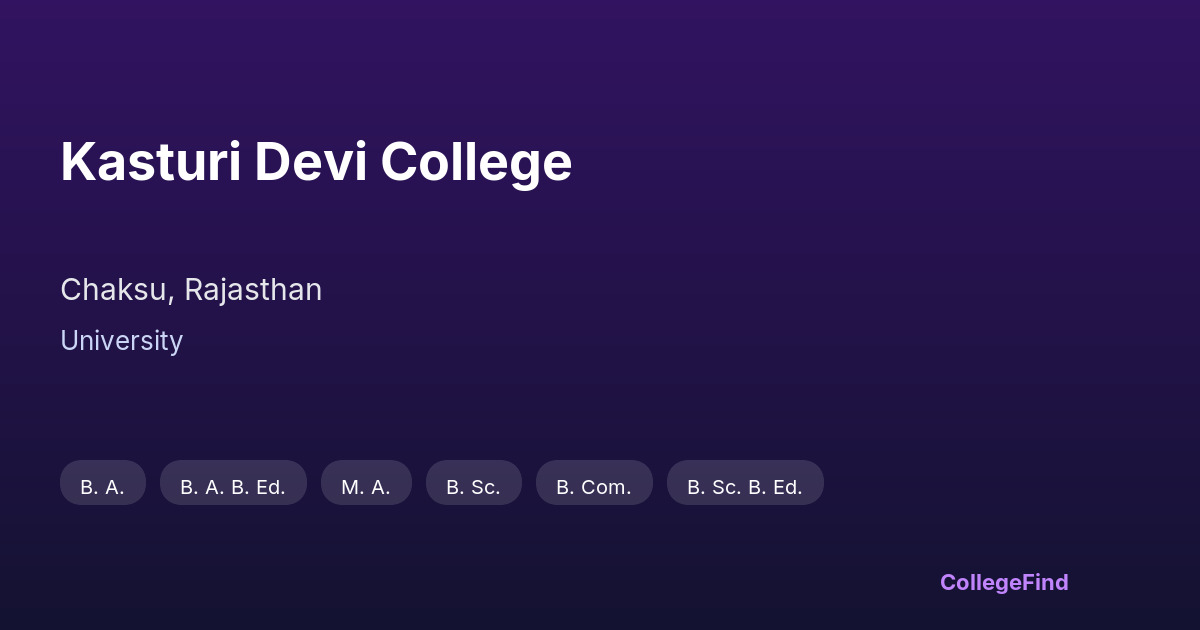
Task: Click "B. Sc." inside the B. Sc. B. Ed. tag
Action: click(x=714, y=487)
